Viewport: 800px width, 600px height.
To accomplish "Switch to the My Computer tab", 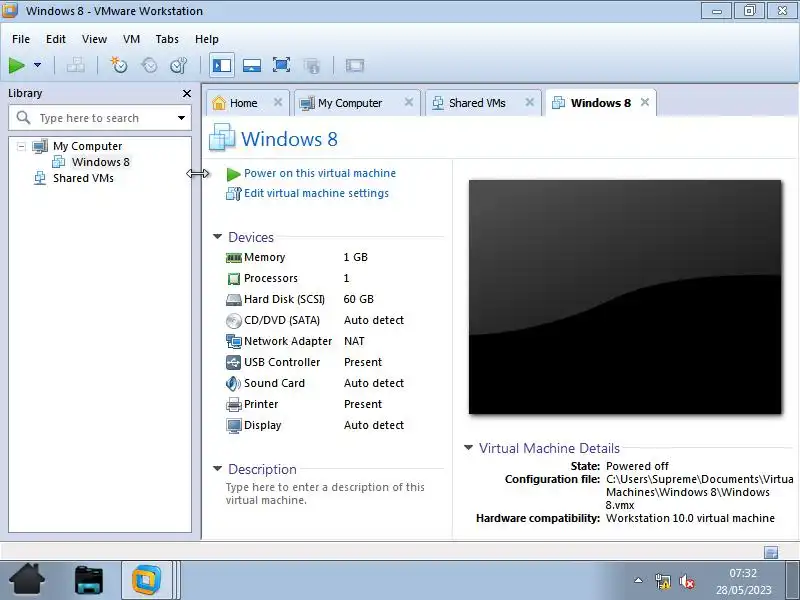I will point(349,103).
